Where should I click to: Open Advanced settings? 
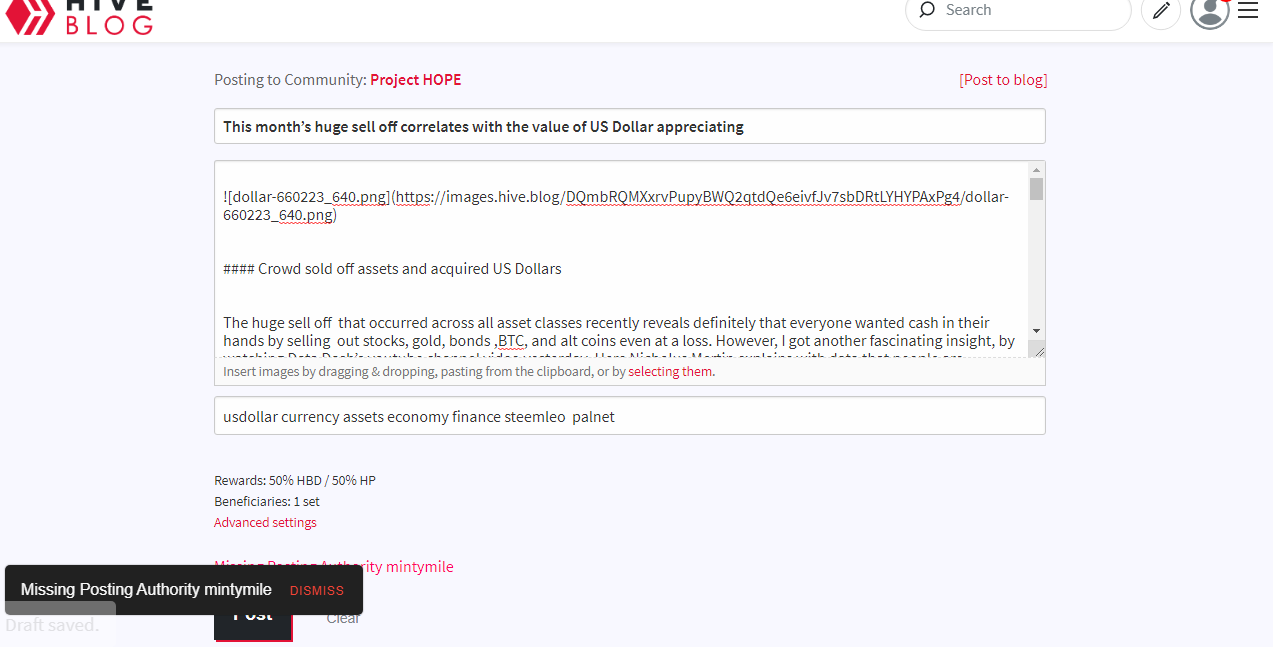click(265, 522)
